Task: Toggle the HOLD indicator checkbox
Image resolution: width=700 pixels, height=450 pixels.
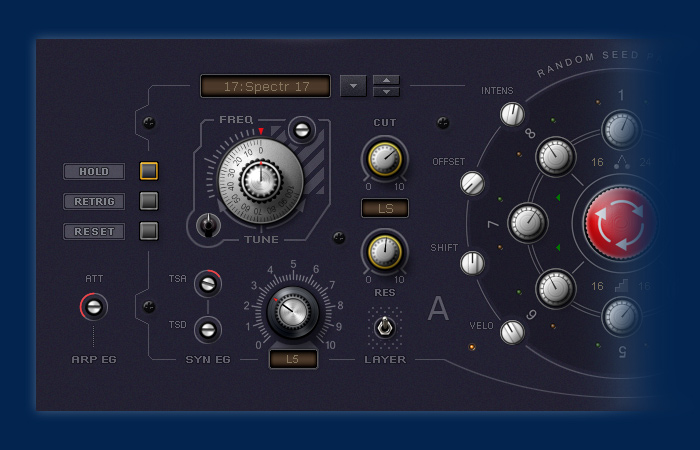Action: click(149, 171)
